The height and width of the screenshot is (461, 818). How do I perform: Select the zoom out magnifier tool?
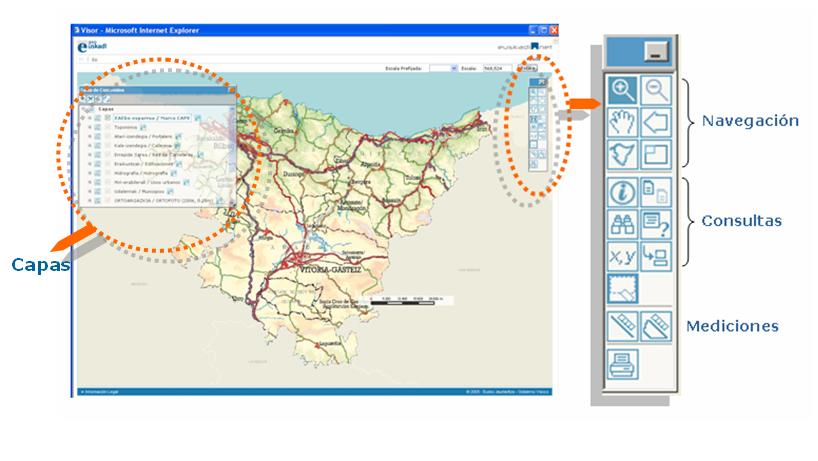[x=655, y=90]
